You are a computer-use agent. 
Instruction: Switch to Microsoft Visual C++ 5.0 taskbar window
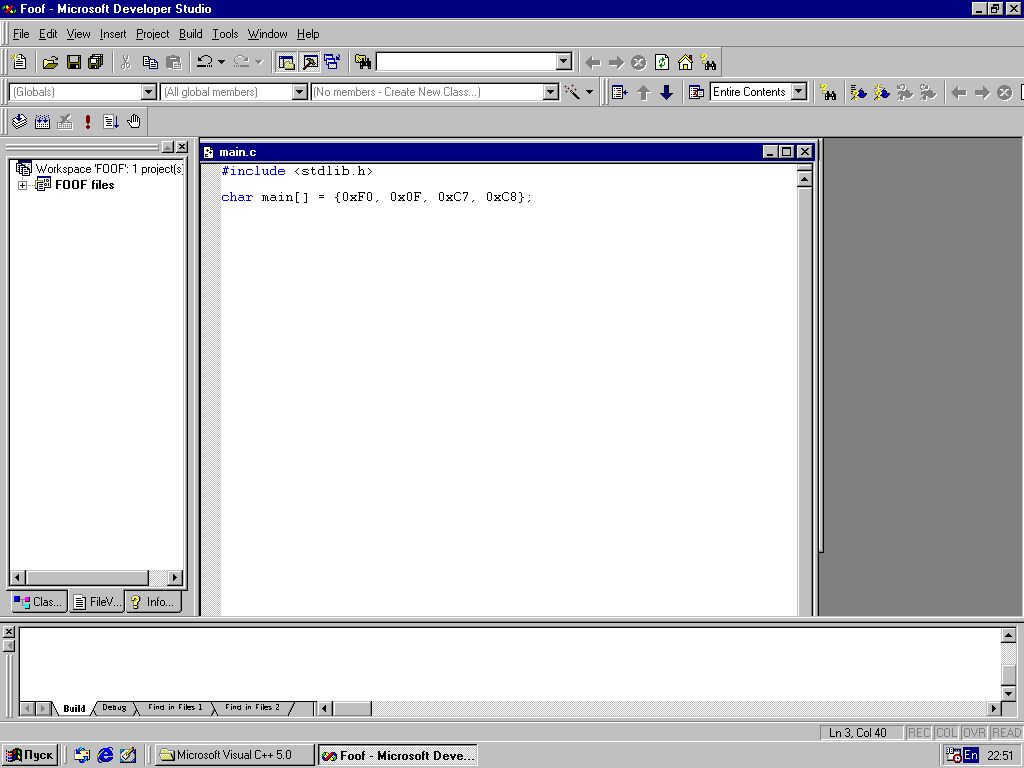point(234,755)
